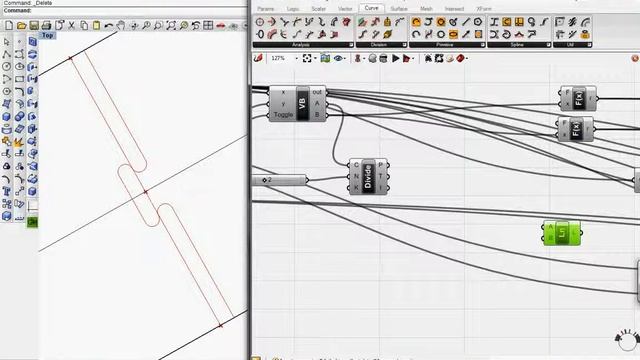Toggle Grasshopper preview eye icon
Screen dimensions: 640x360
click(x=338, y=58)
